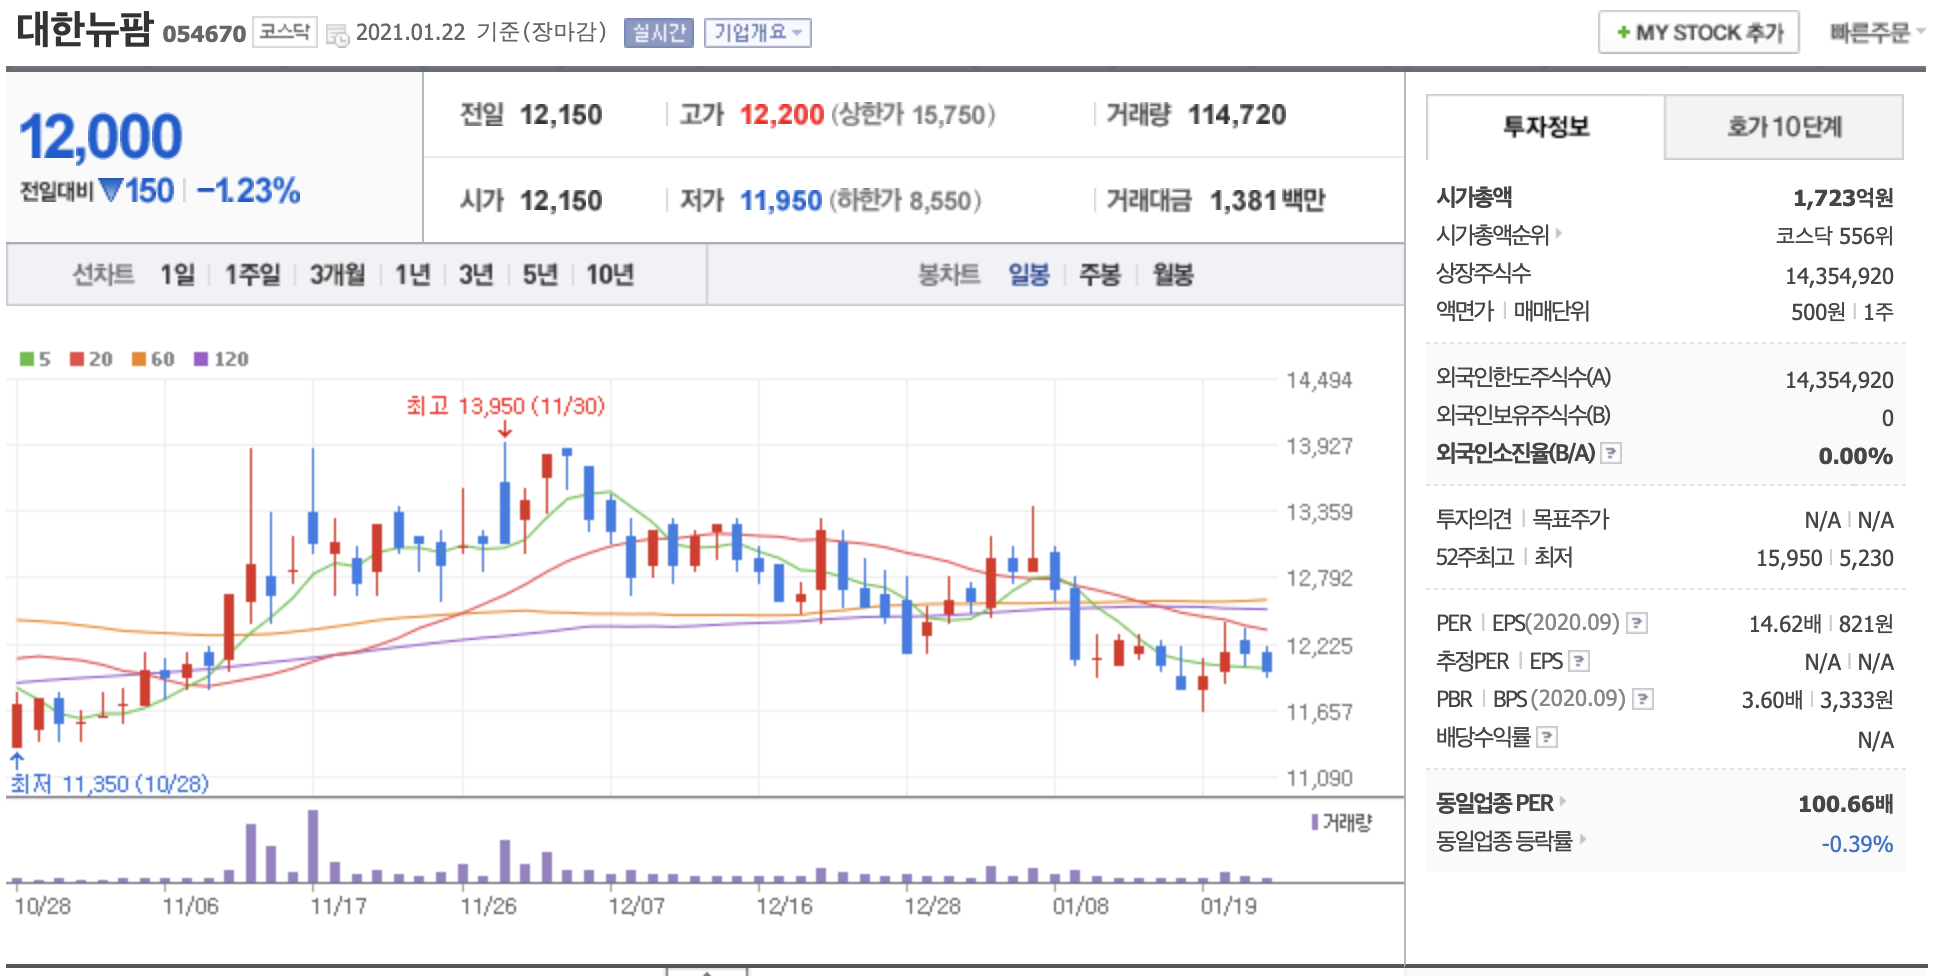Switch to the 투자정보 tab
Image resolution: width=1938 pixels, height=976 pixels.
pyautogui.click(x=1545, y=127)
